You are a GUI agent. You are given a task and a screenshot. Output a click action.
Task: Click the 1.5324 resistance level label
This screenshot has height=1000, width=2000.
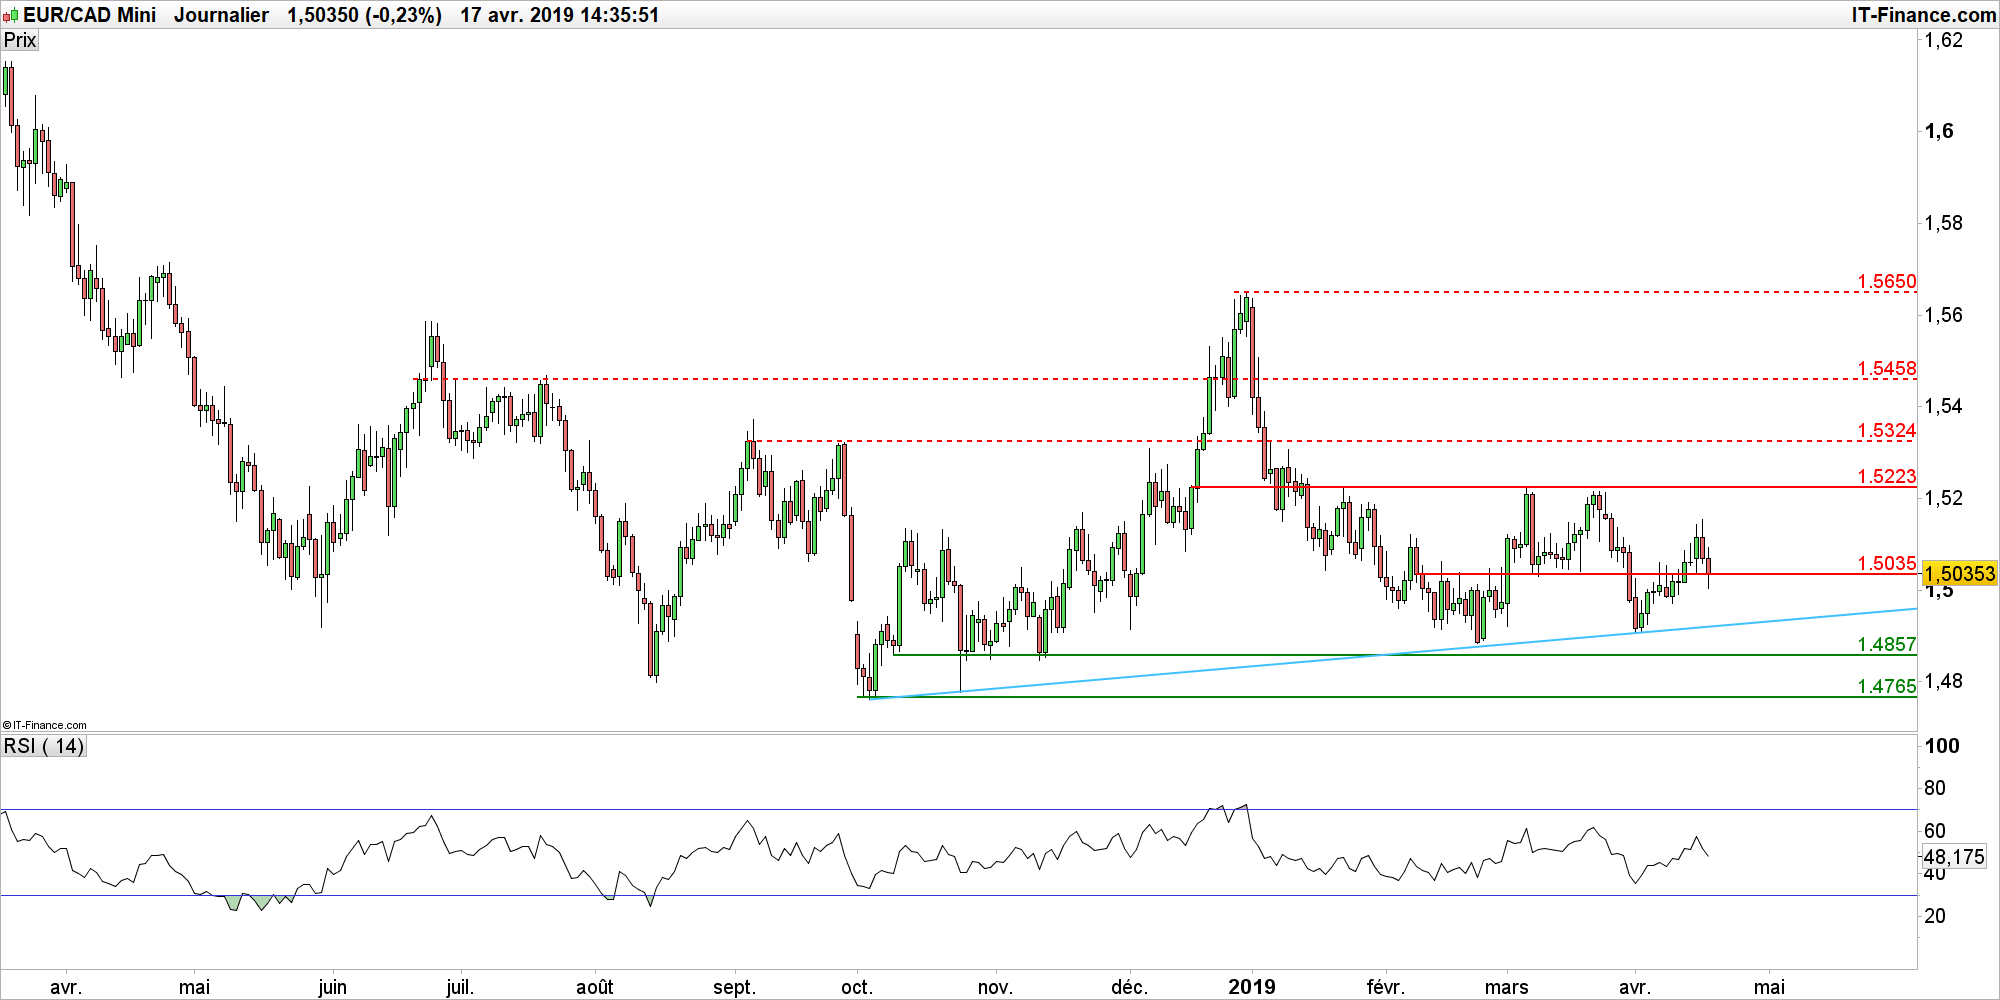tap(1886, 430)
